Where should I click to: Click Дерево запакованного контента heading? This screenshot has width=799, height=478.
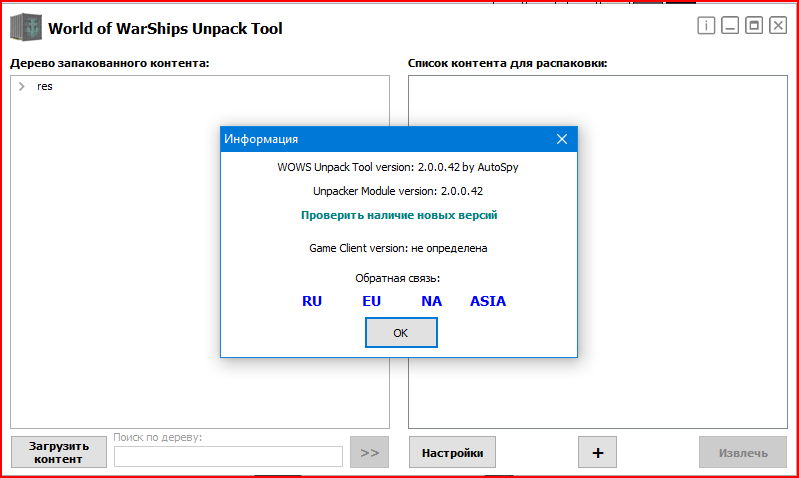point(110,63)
